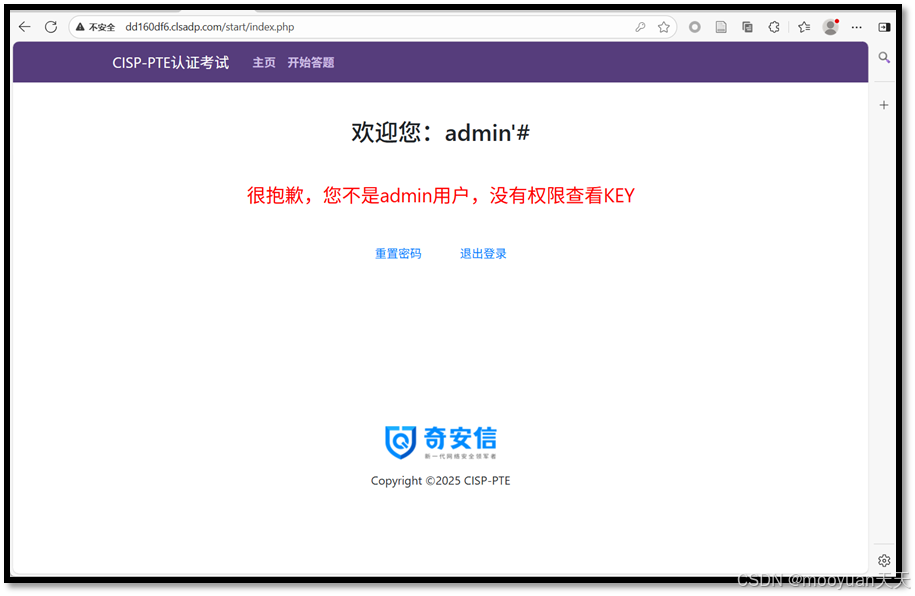The width and height of the screenshot is (915, 596).
Task: Click the page preview reader icon
Action: pyautogui.click(x=721, y=27)
